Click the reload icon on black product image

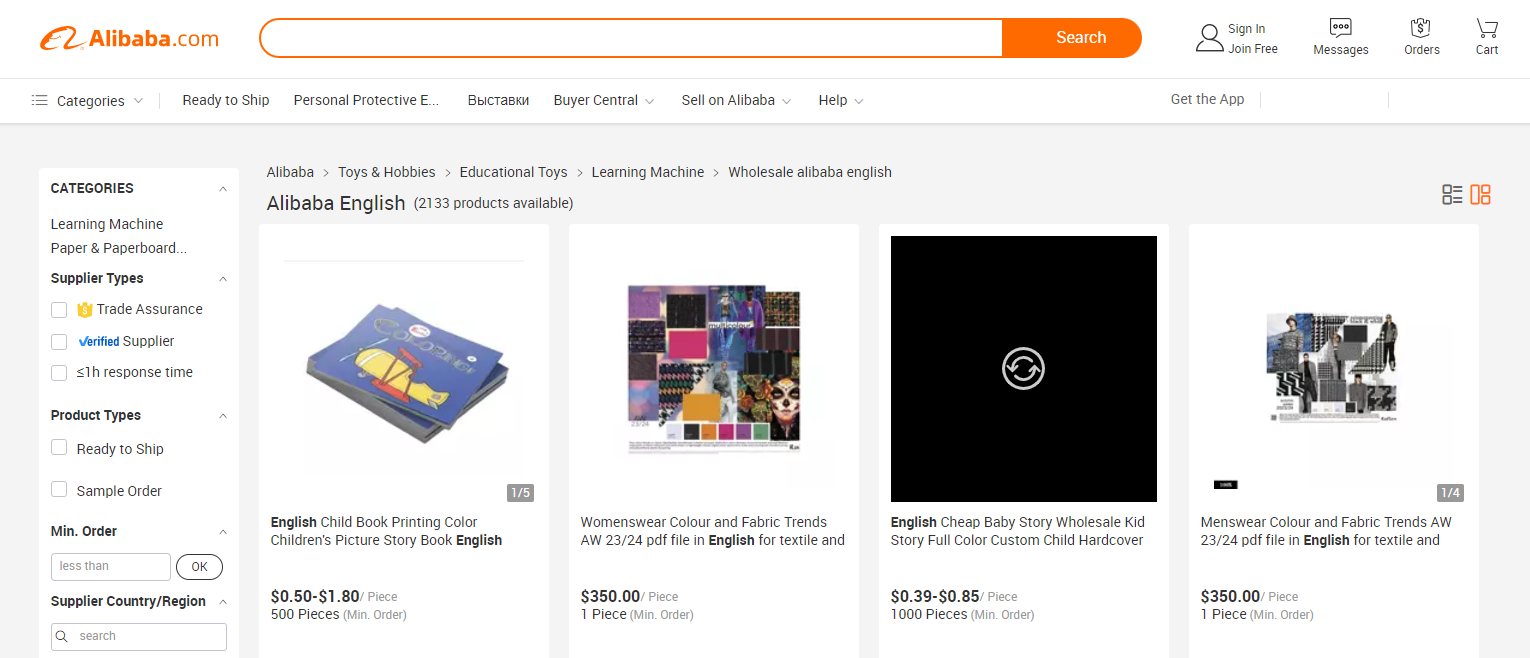point(1023,368)
